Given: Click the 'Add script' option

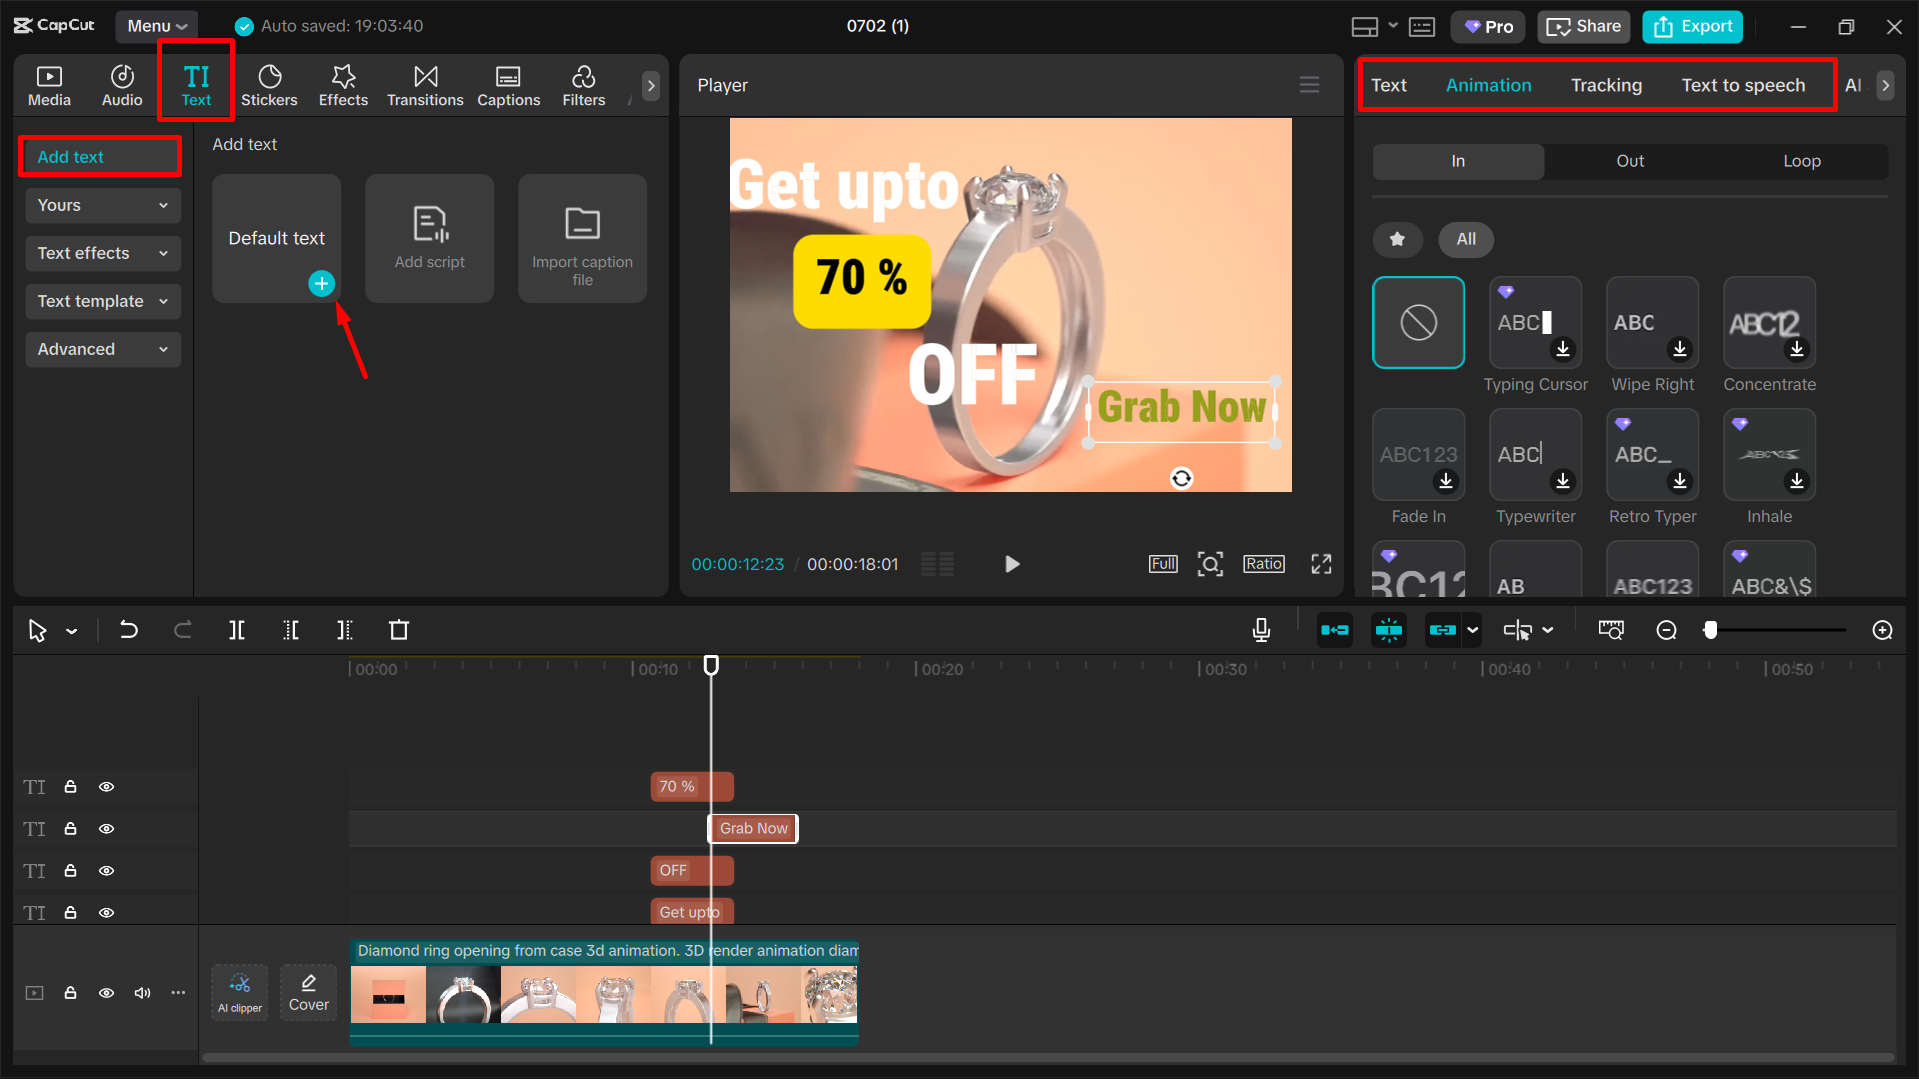Looking at the screenshot, I should tap(429, 238).
